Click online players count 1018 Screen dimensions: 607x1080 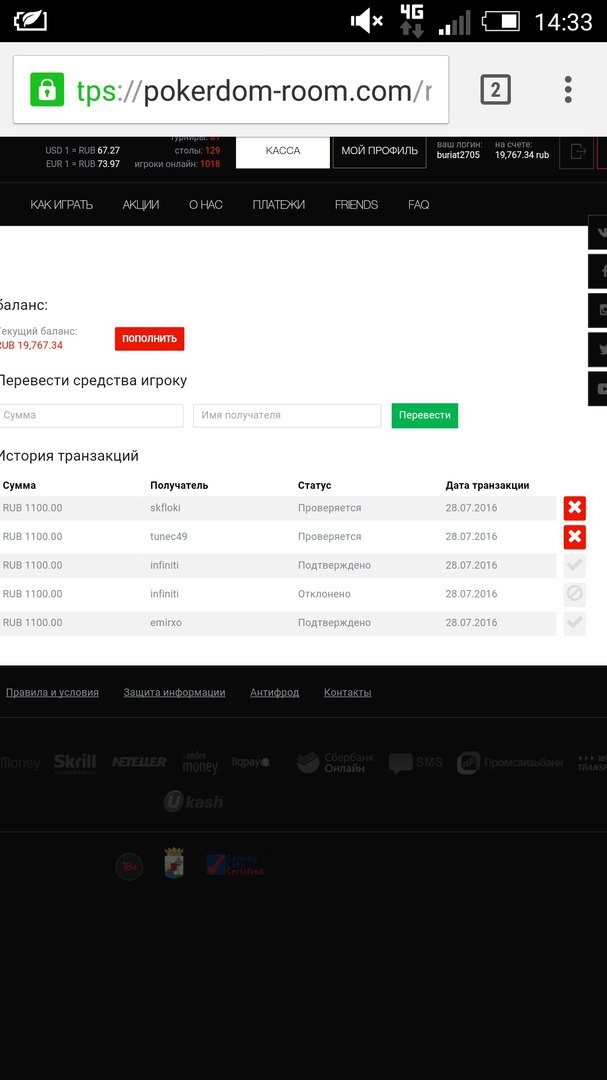pyautogui.click(x=210, y=164)
